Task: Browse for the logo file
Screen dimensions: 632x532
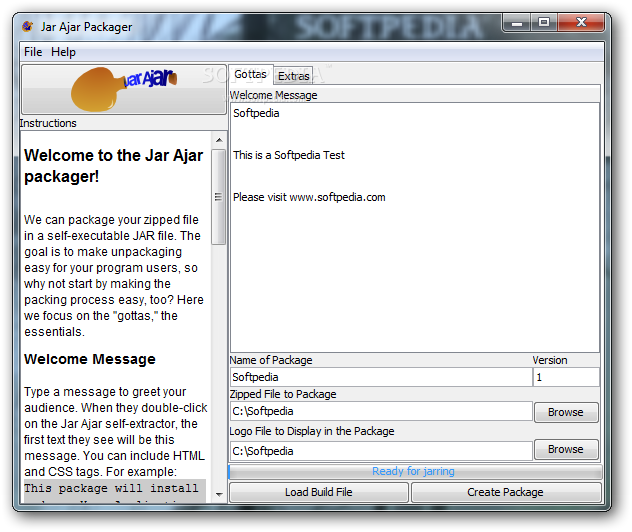Action: click(x=566, y=449)
